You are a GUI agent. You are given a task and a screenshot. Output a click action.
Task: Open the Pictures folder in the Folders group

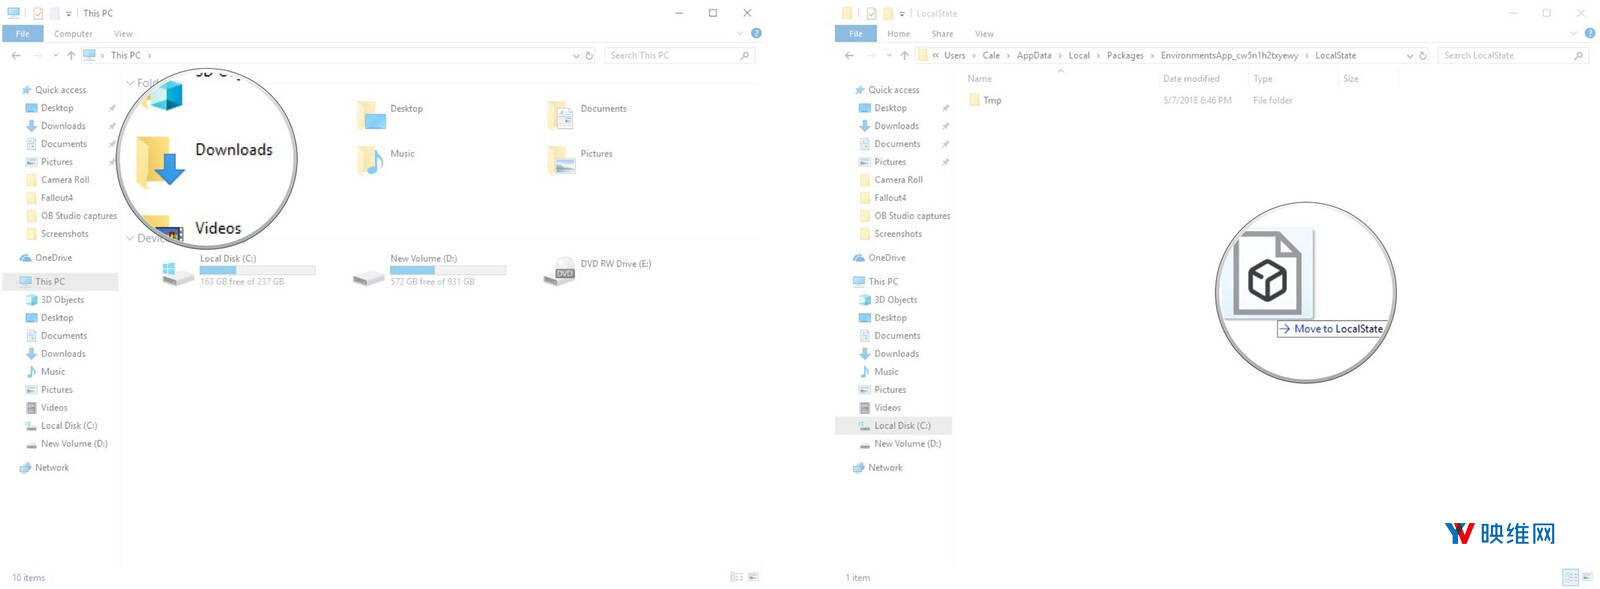click(563, 160)
